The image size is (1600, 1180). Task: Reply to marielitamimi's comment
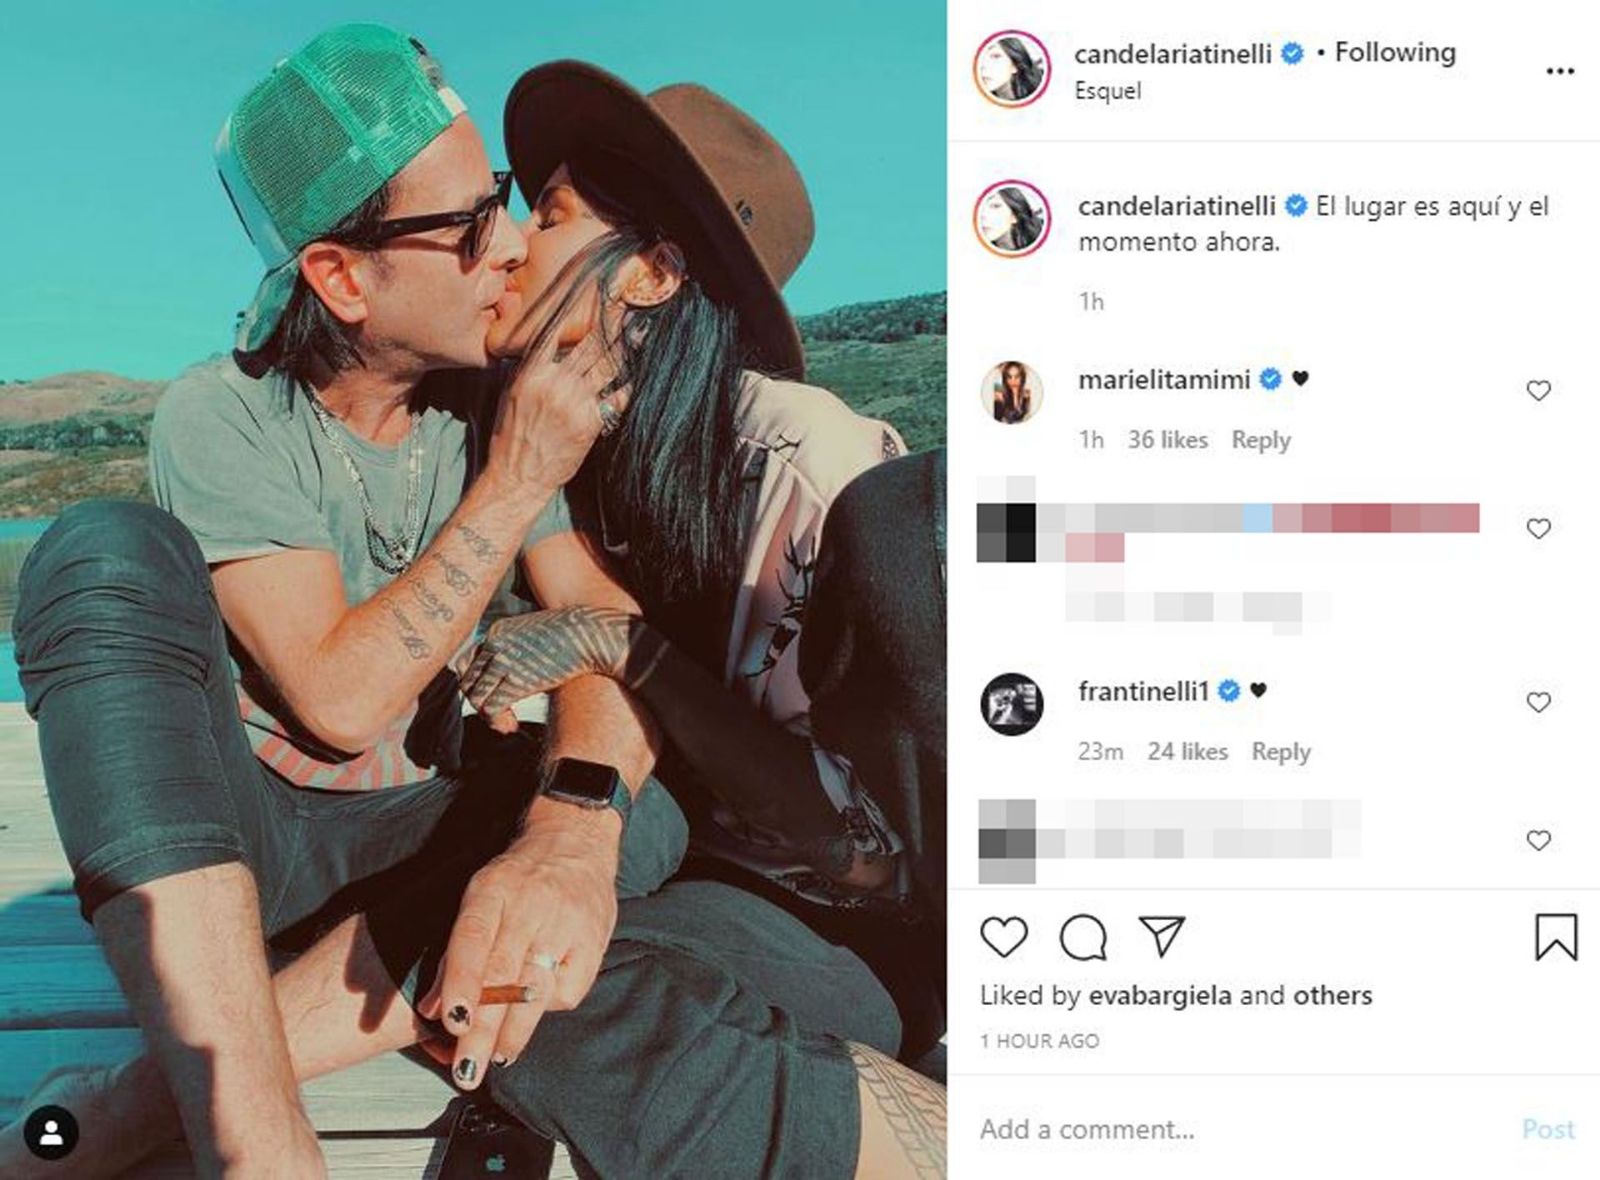point(1261,440)
